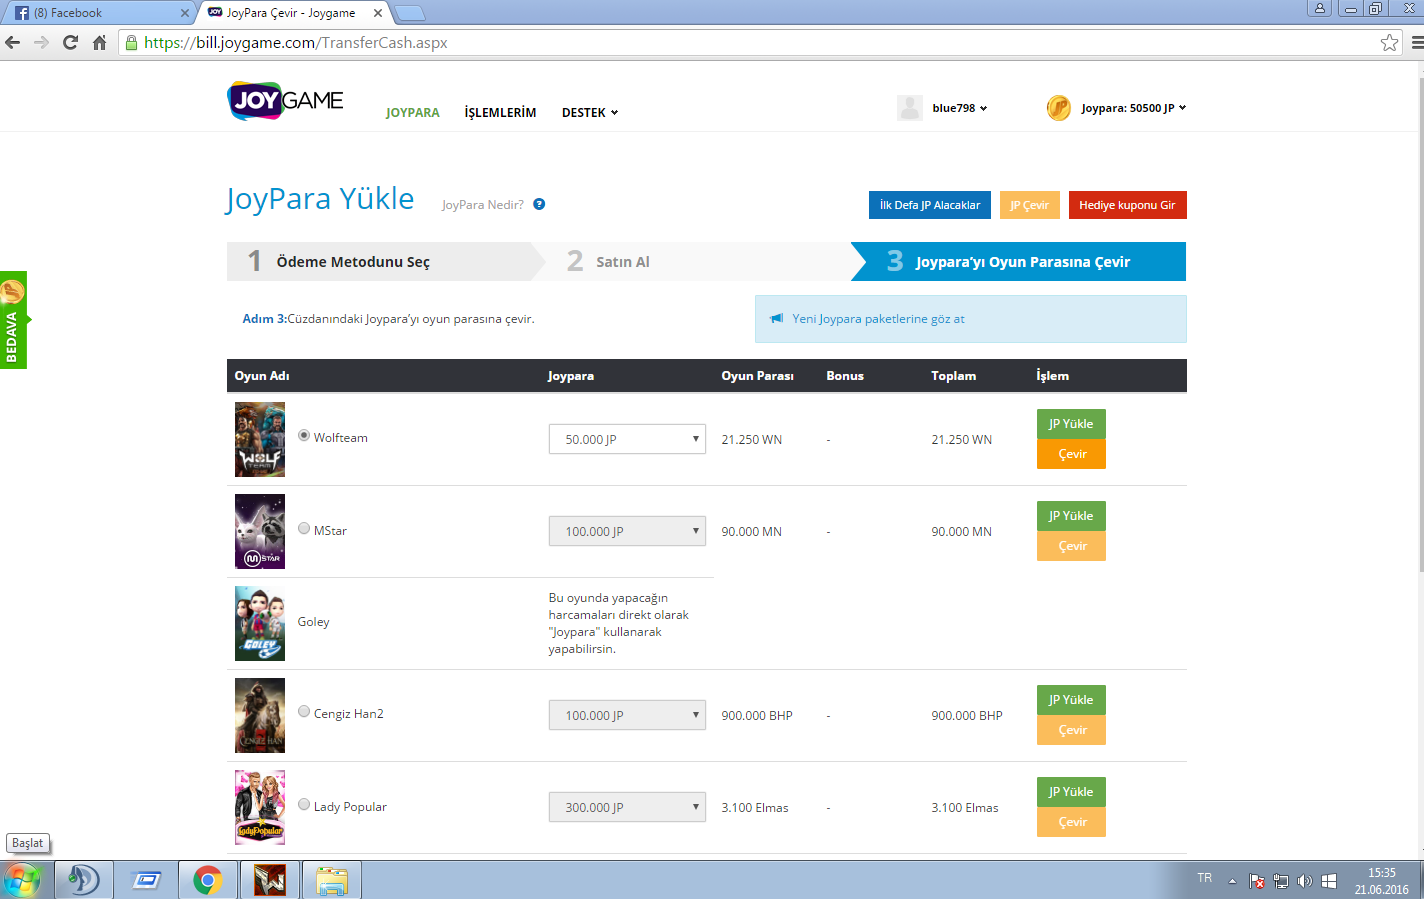This screenshot has height=899, width=1424.
Task: Open the Chrome menu
Action: [1417, 42]
